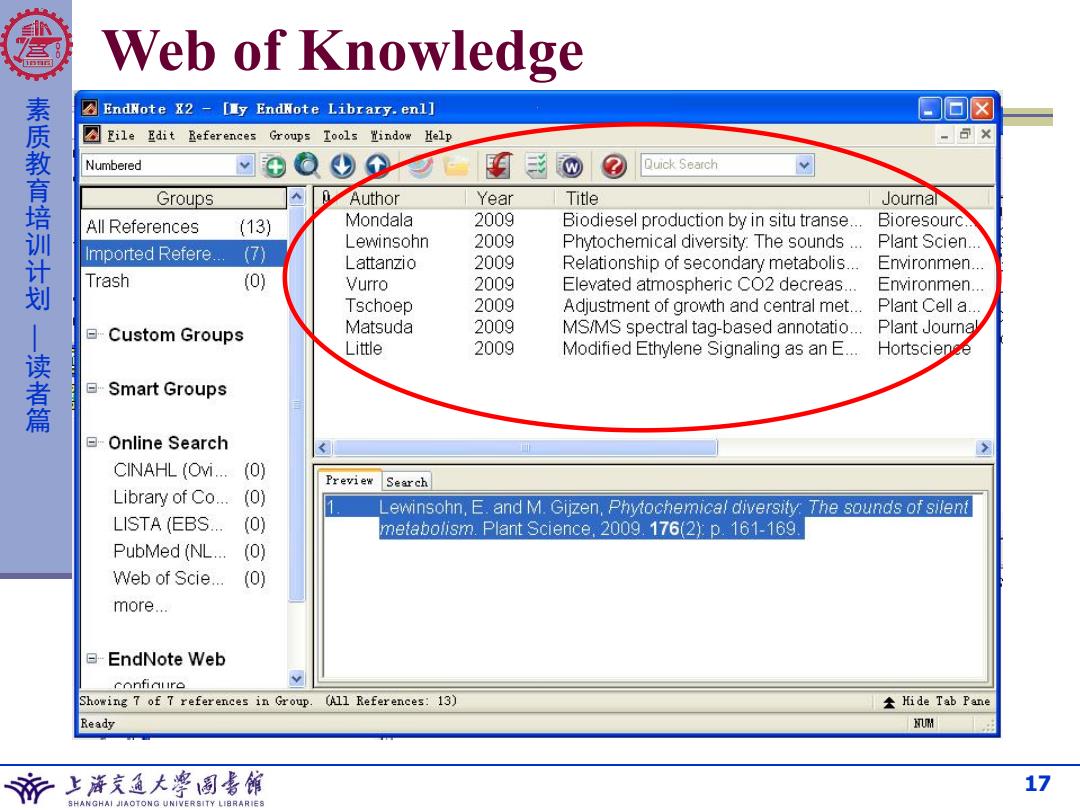Click the highlighted Lewinsohn citation in Preview
Screen dimensions: 1080x810
(648, 517)
